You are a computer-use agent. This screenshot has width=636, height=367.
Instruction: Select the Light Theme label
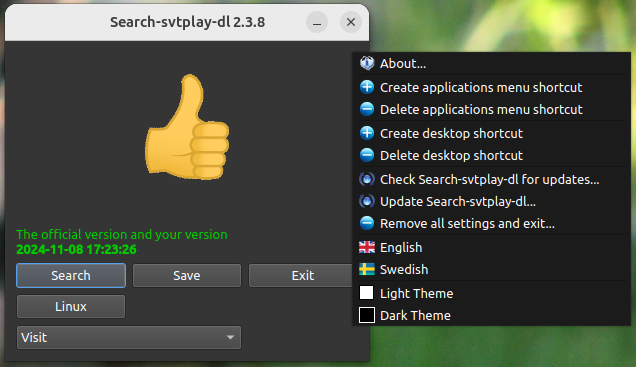pyautogui.click(x=416, y=293)
